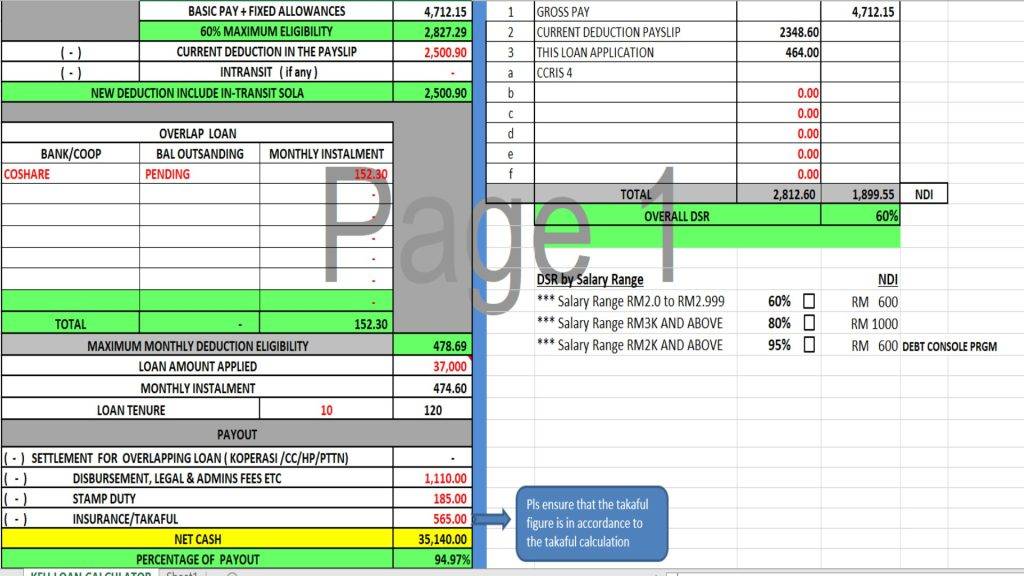The image size is (1024, 576).
Task: Select the loan tenure cell showing 10
Action: pyautogui.click(x=326, y=409)
